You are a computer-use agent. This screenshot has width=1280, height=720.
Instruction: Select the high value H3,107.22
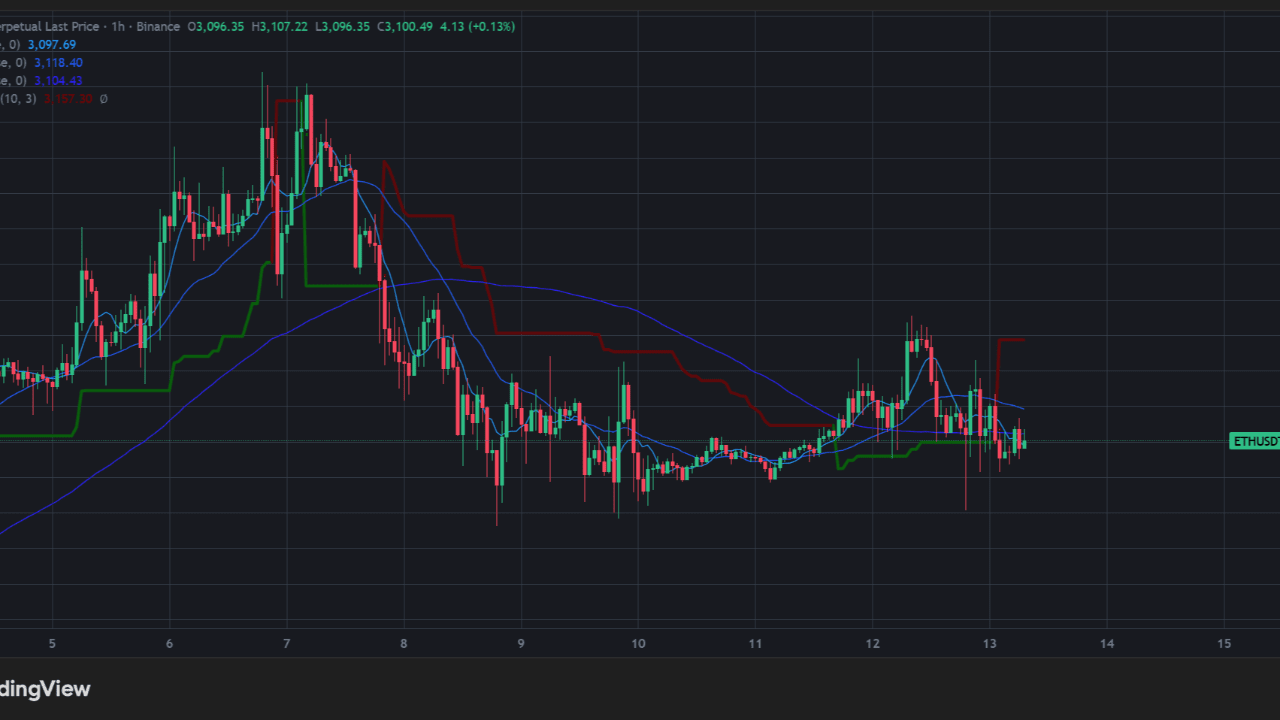279,27
